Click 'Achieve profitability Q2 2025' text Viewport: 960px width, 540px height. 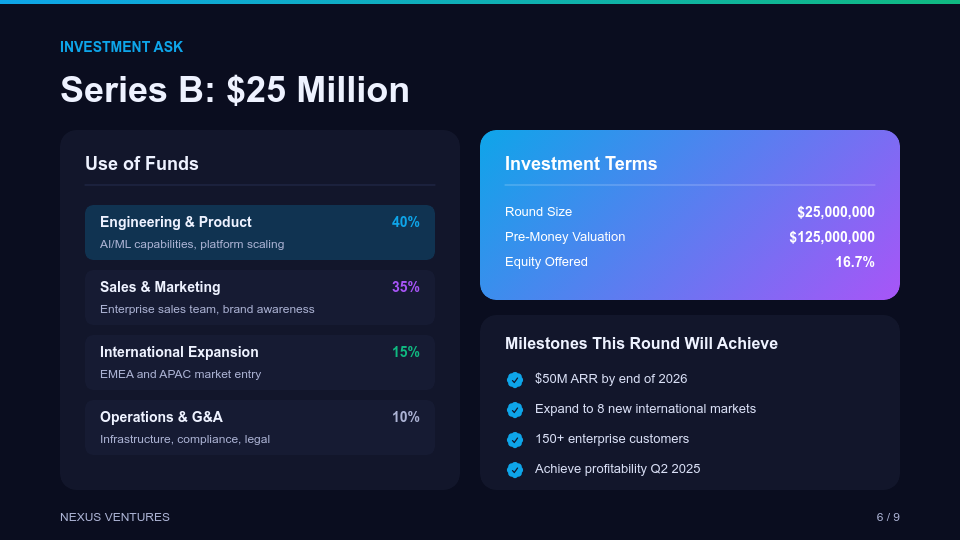pos(618,469)
